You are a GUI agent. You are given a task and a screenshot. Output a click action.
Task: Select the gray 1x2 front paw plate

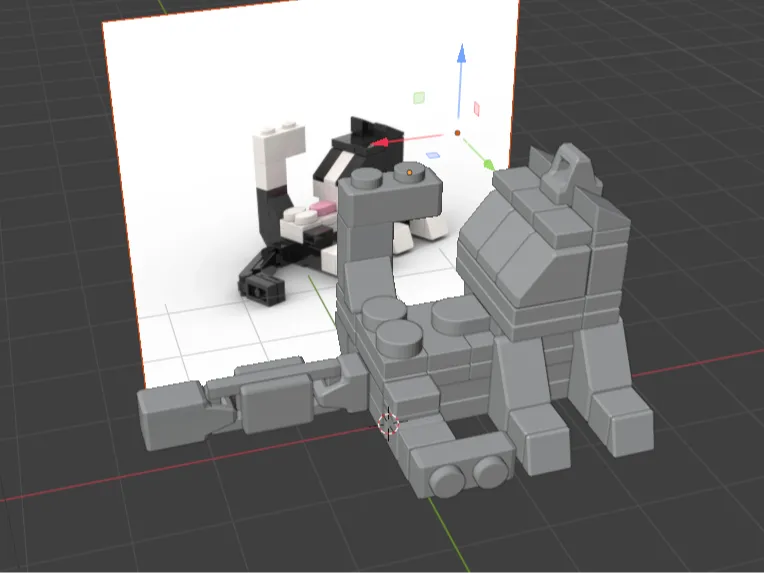(462, 465)
